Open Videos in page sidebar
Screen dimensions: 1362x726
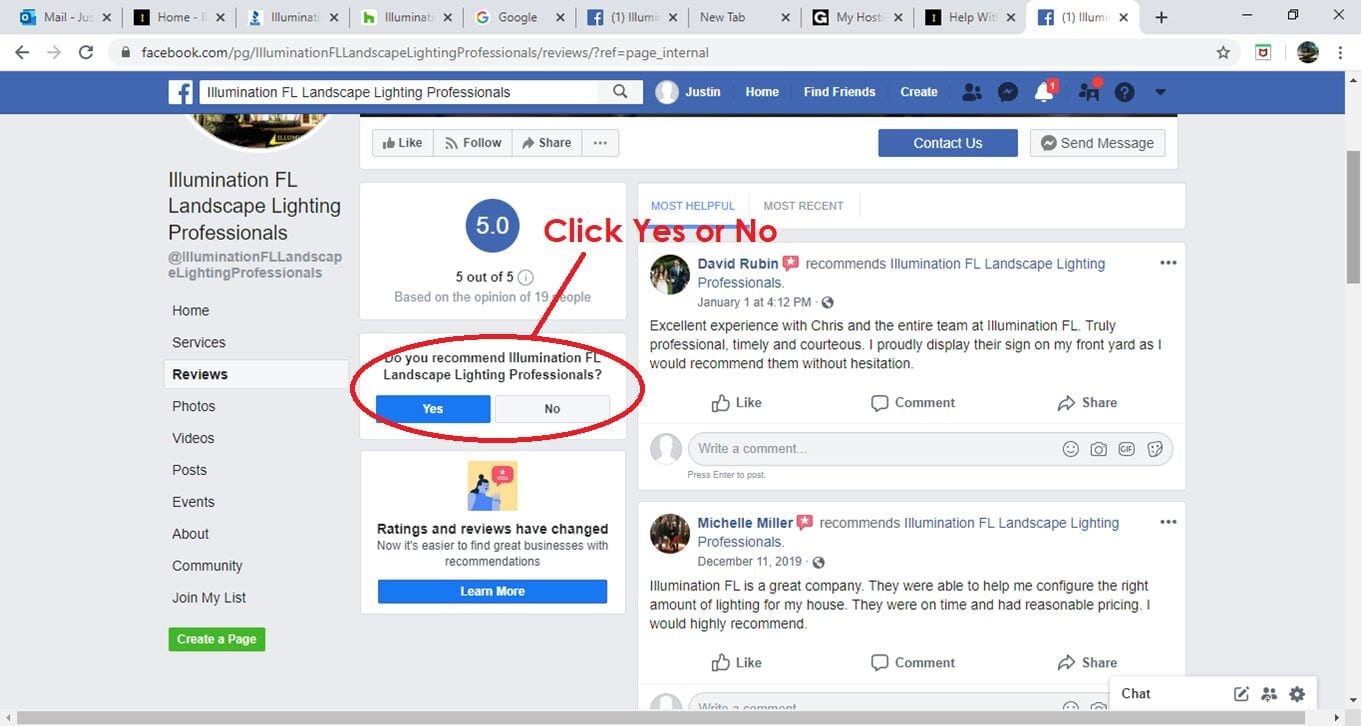[x=193, y=439]
